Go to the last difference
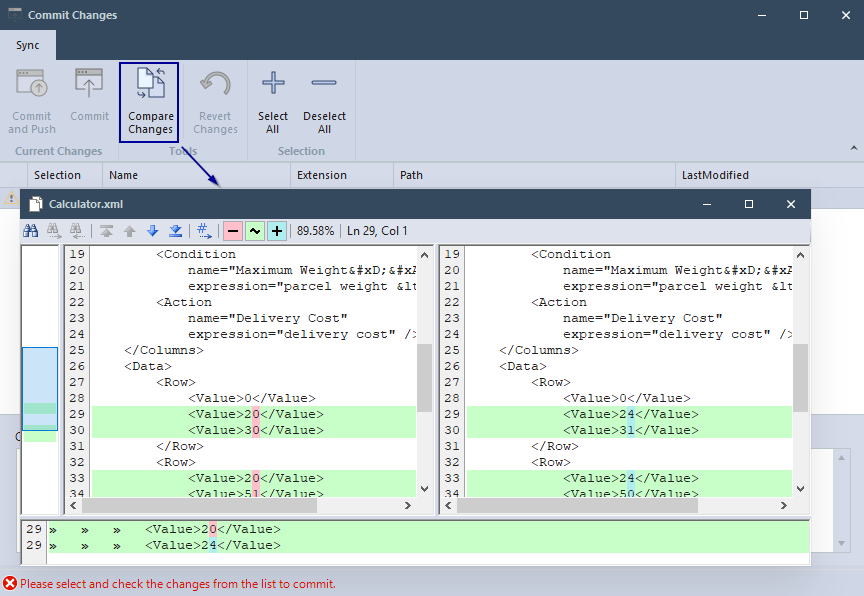The width and height of the screenshot is (864, 596). [x=175, y=231]
